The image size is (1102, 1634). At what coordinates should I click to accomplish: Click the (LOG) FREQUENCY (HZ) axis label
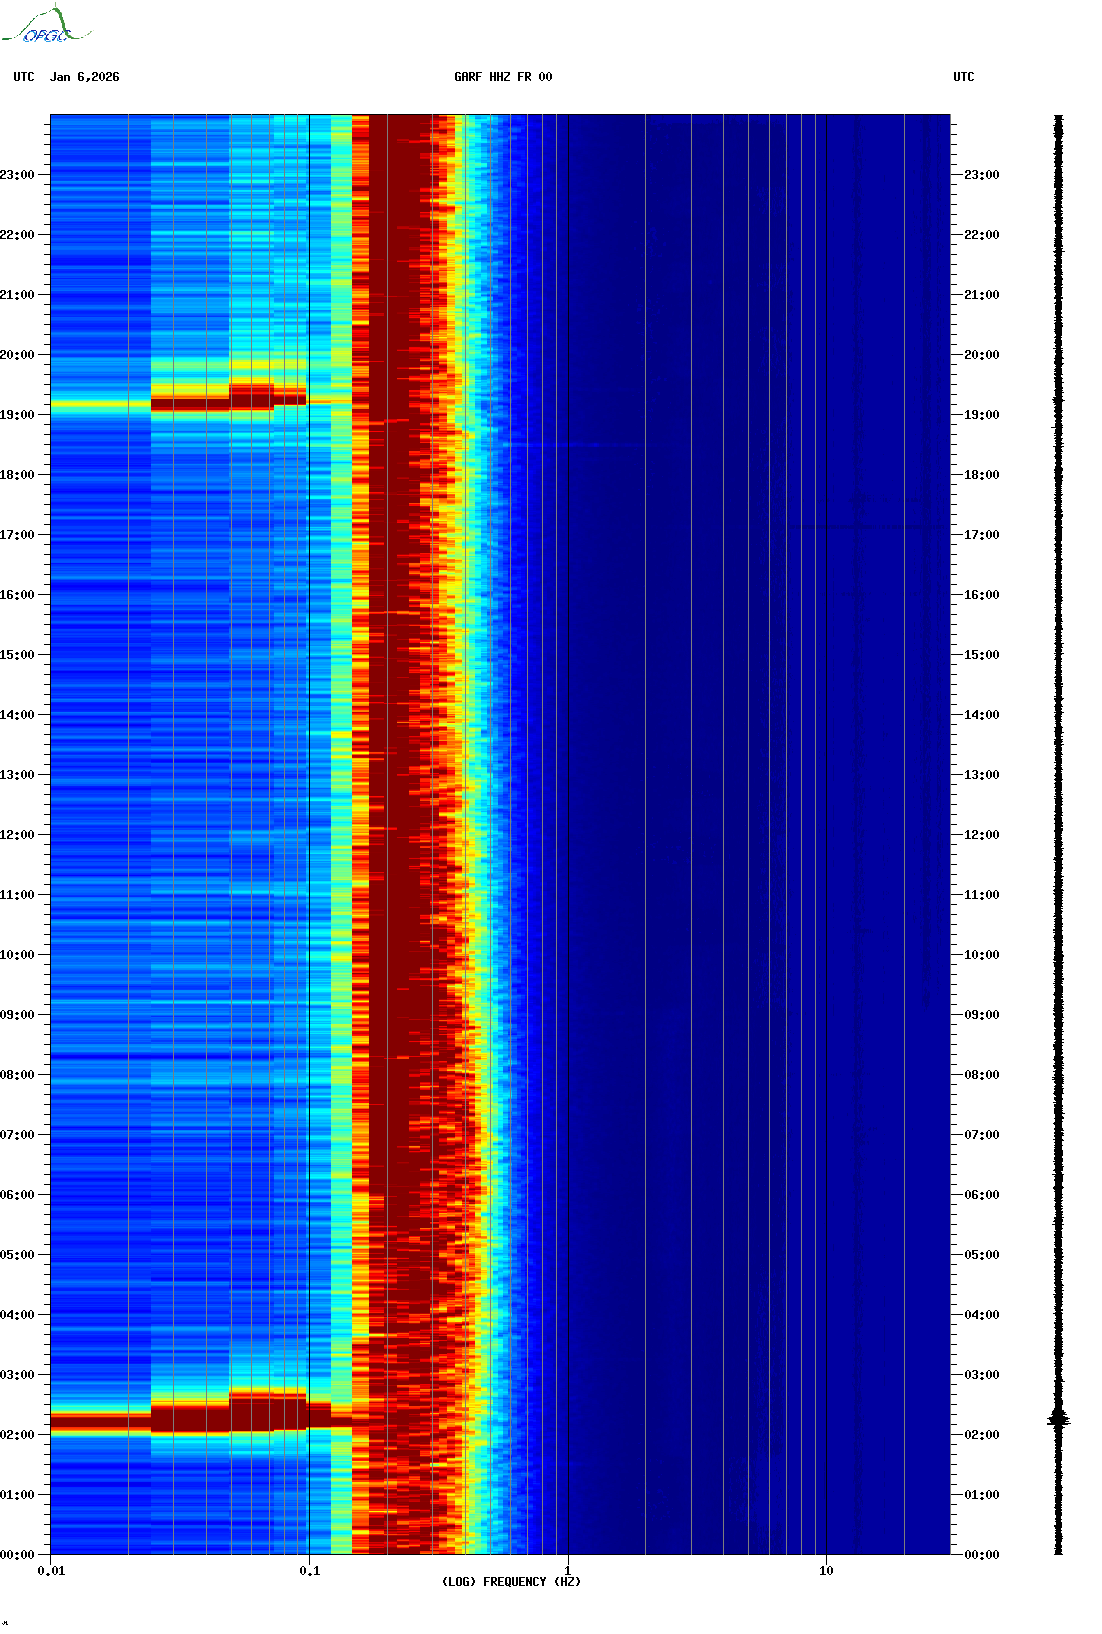coord(511,1581)
